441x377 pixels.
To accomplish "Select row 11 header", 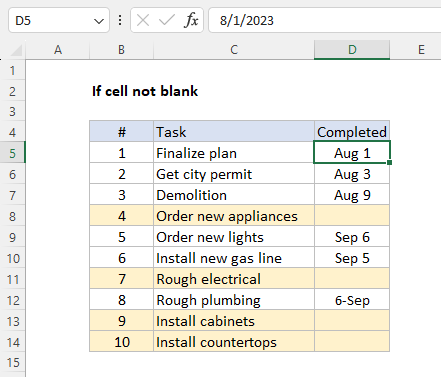I will (13, 279).
